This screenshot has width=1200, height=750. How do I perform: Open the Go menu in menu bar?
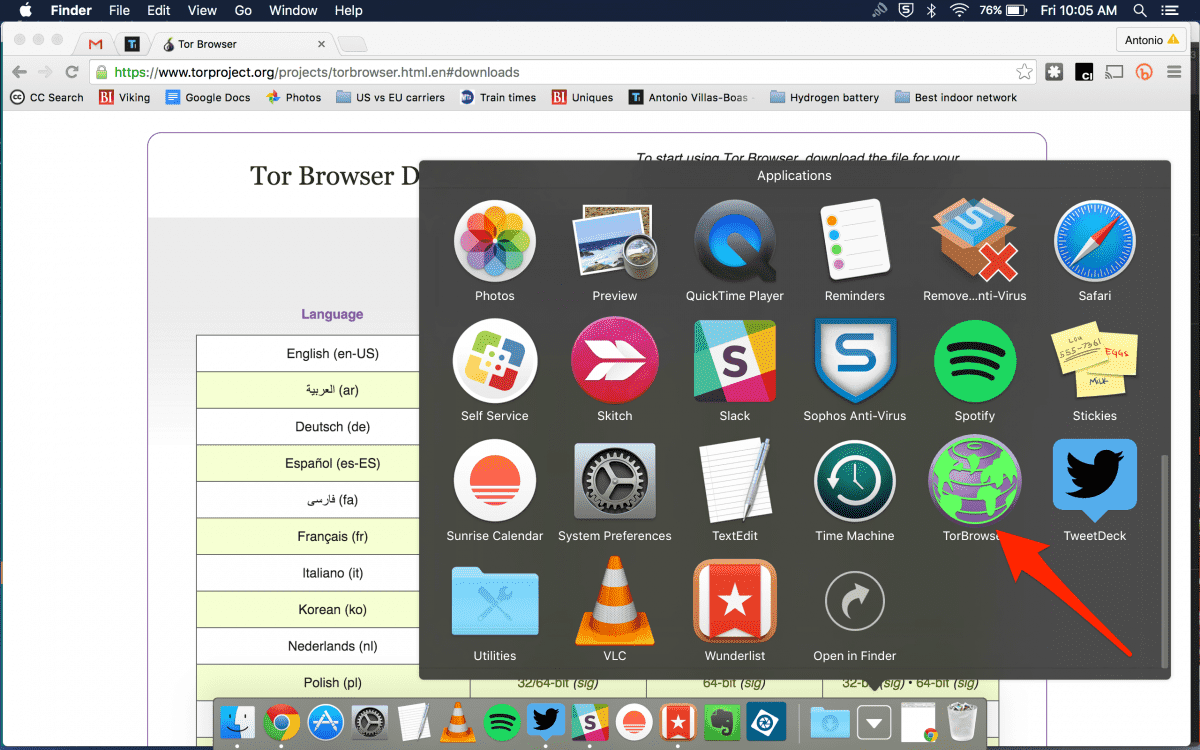coord(243,11)
